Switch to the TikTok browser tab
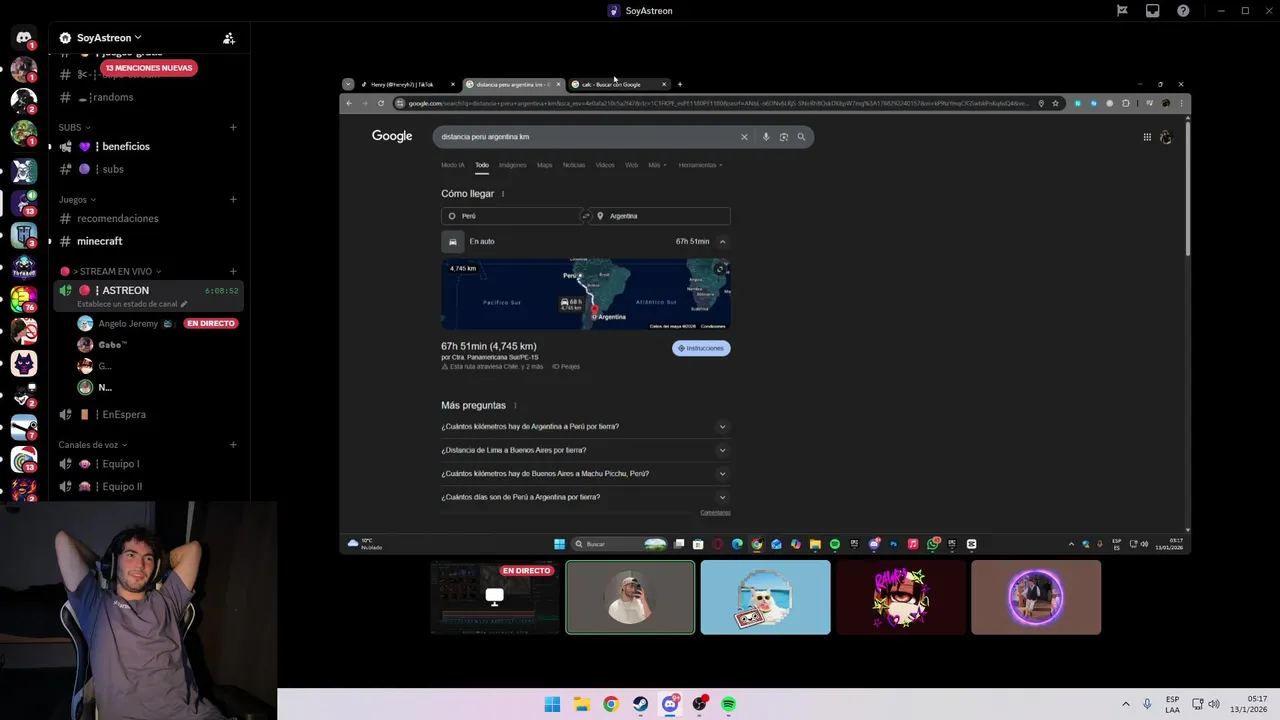The image size is (1280, 720). click(408, 84)
